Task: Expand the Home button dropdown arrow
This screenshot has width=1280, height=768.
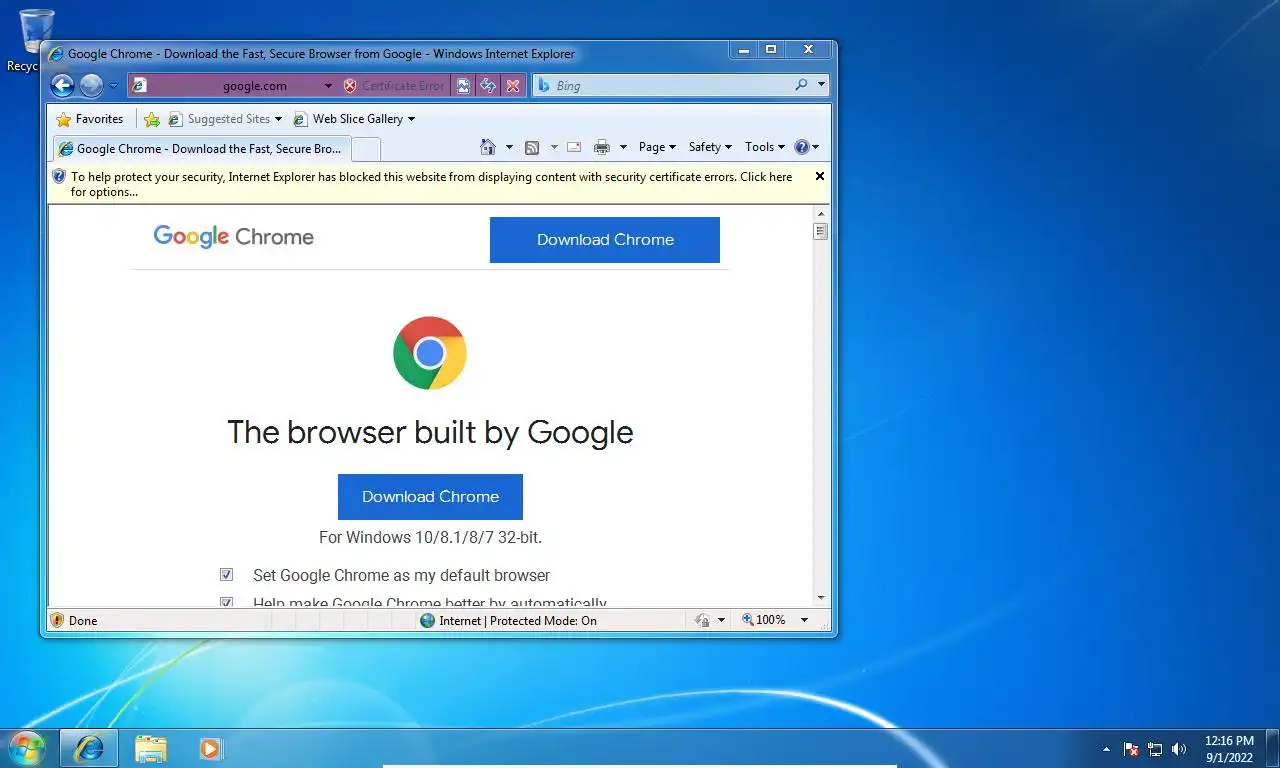Action: pyautogui.click(x=509, y=147)
